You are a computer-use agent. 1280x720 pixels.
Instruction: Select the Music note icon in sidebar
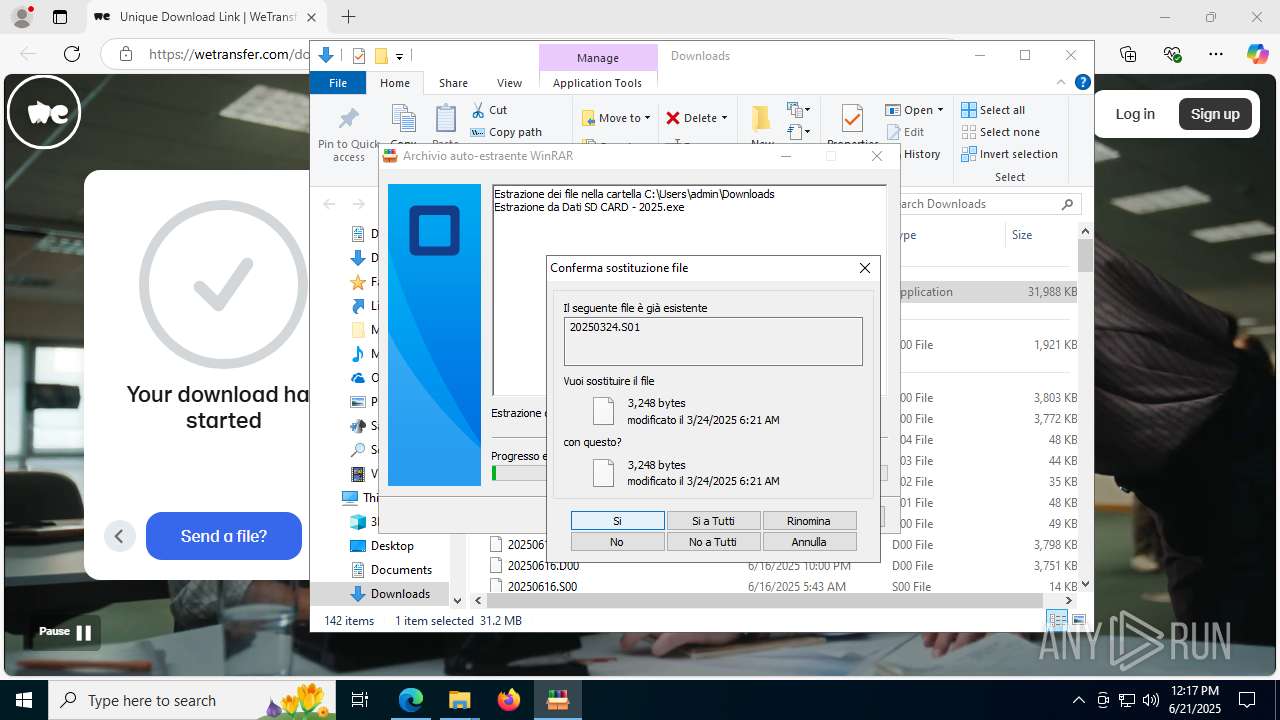click(358, 354)
